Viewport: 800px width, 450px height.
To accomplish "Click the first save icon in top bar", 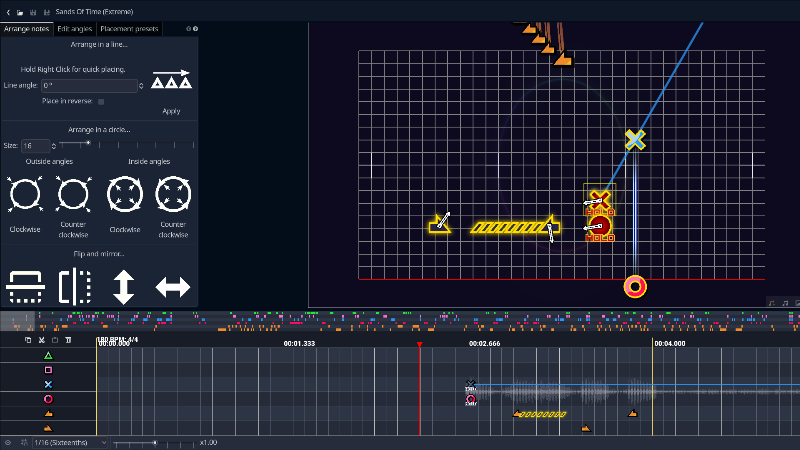I will (x=33, y=12).
